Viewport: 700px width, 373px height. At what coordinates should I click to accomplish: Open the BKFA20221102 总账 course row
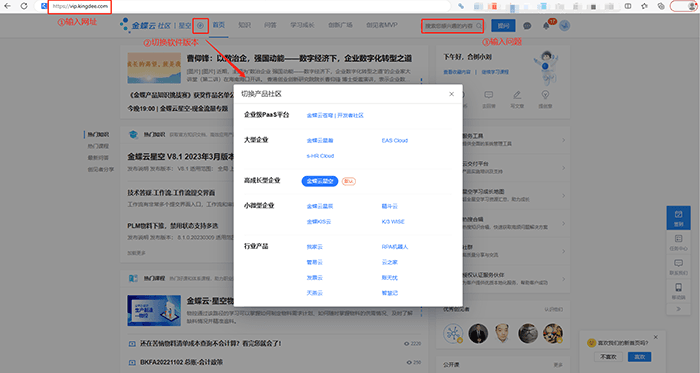point(181,362)
